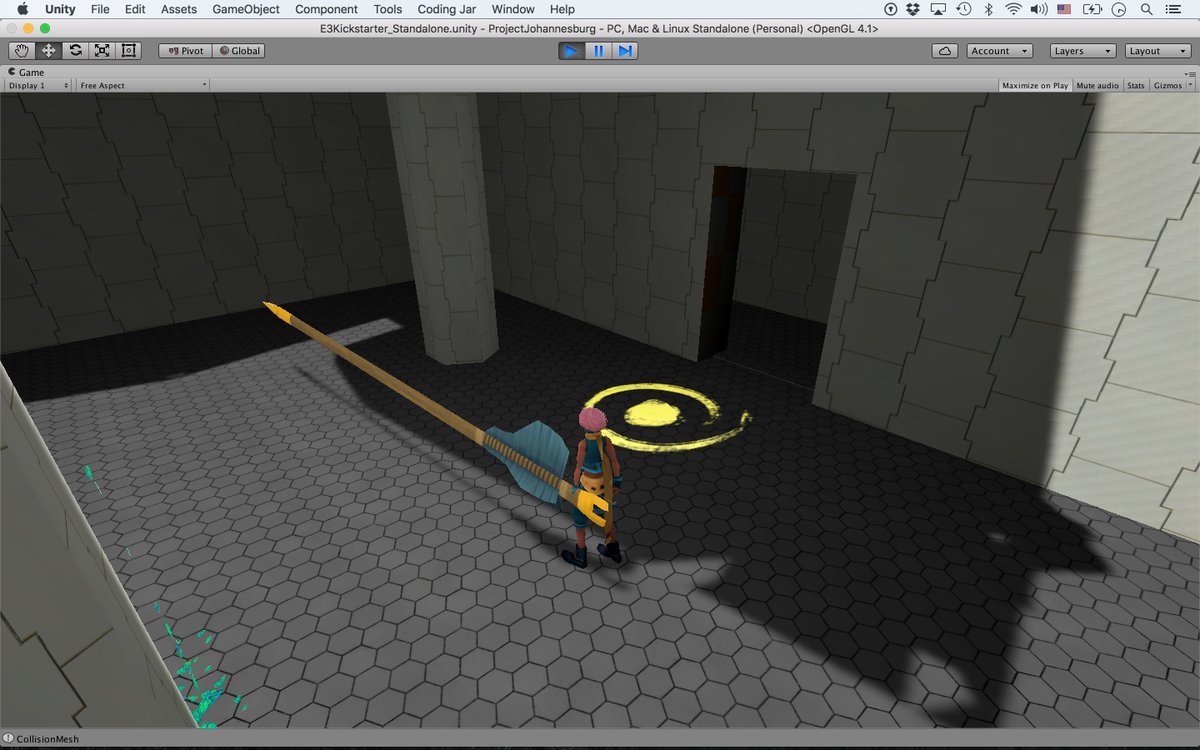Select the Scale tool

[102, 50]
